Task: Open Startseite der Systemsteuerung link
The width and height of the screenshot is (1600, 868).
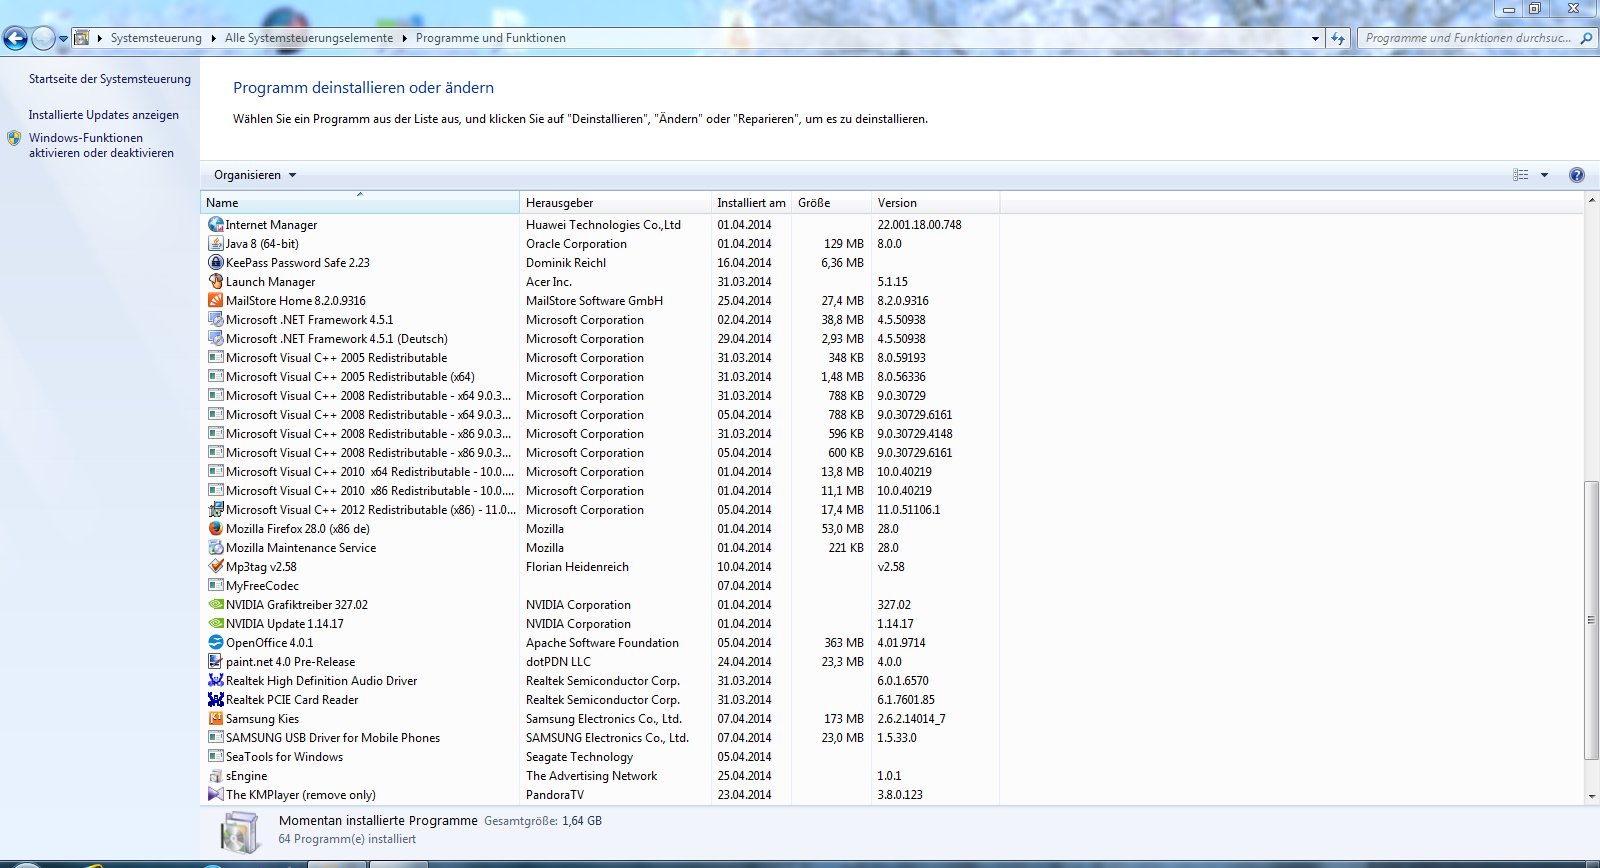Action: coord(109,79)
